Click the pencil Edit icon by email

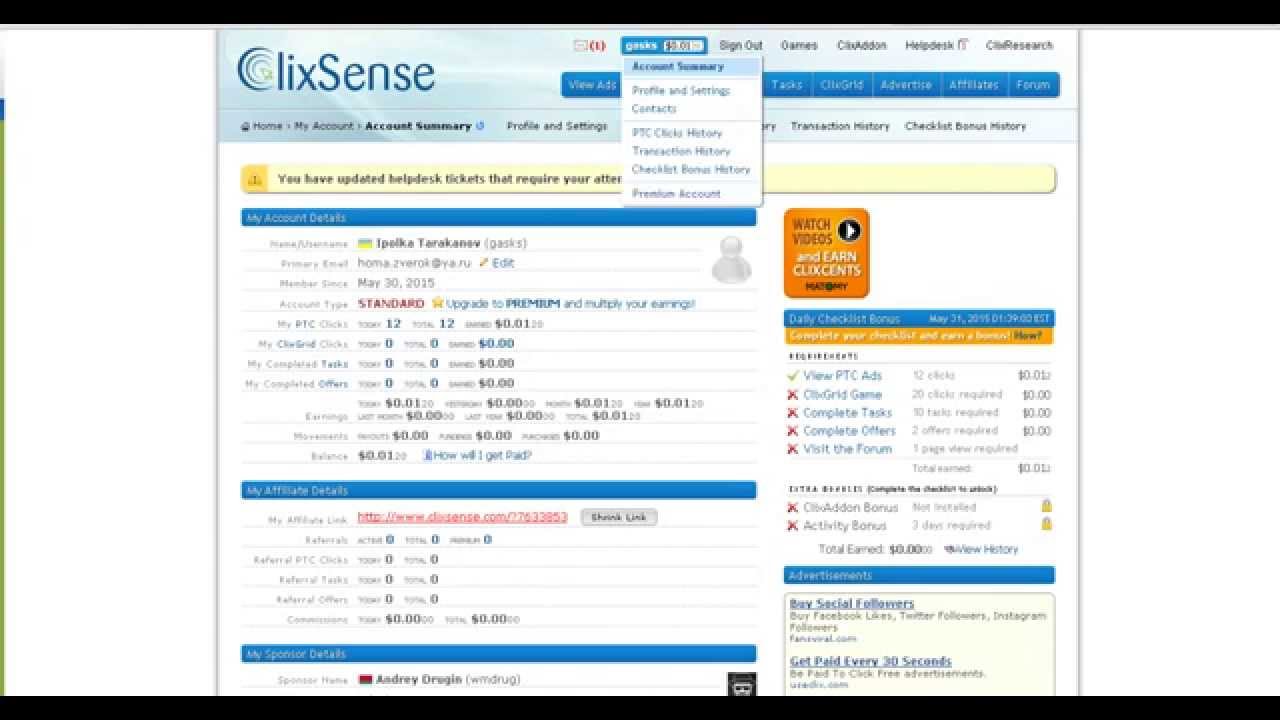(484, 263)
